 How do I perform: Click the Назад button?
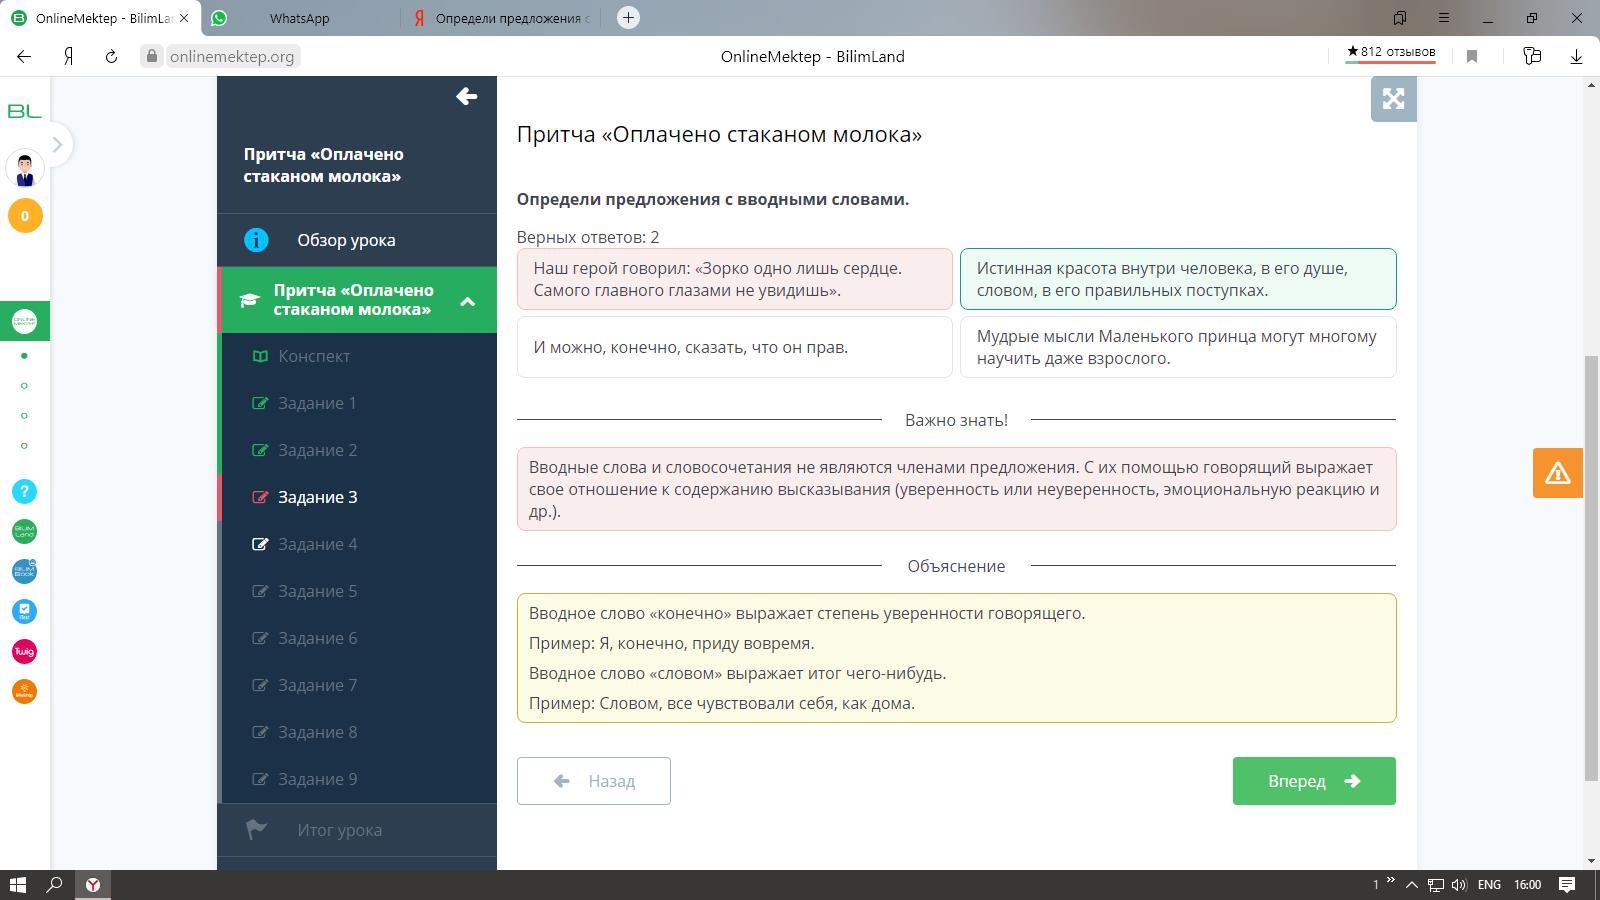(594, 781)
